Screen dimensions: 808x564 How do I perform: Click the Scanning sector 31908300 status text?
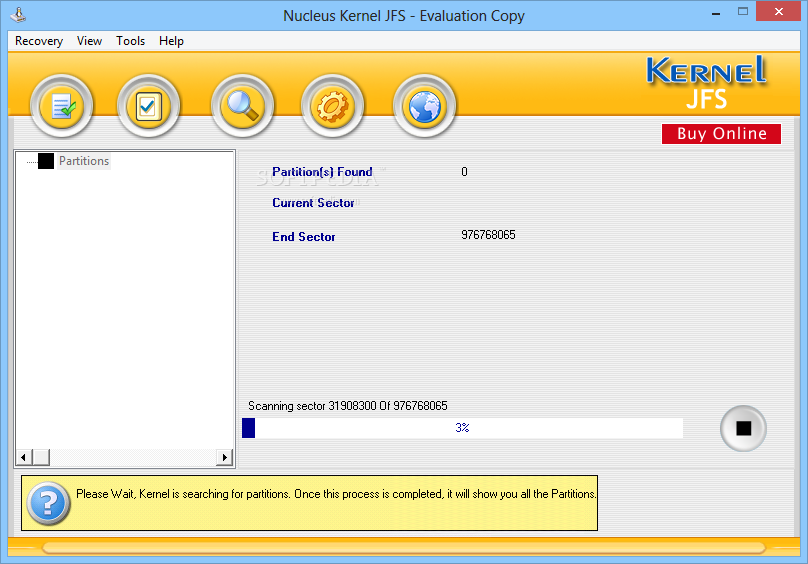[x=348, y=406]
